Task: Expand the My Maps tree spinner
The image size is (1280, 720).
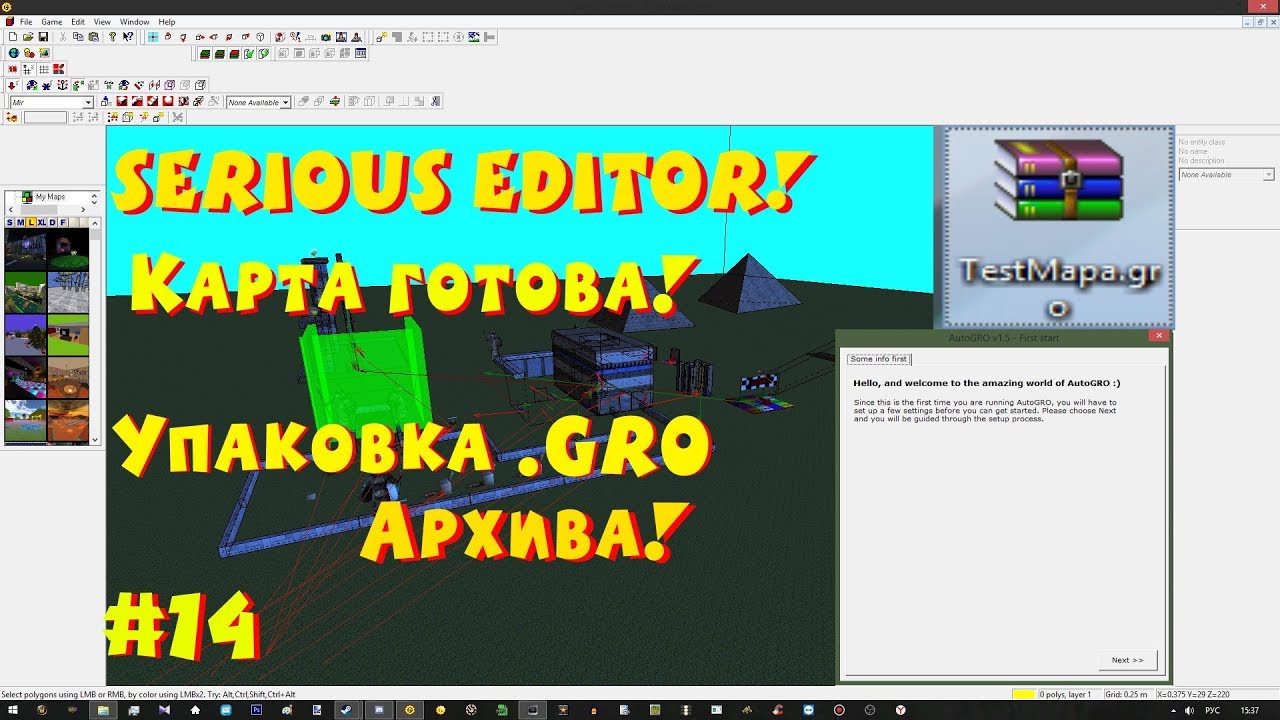Action: tap(95, 197)
